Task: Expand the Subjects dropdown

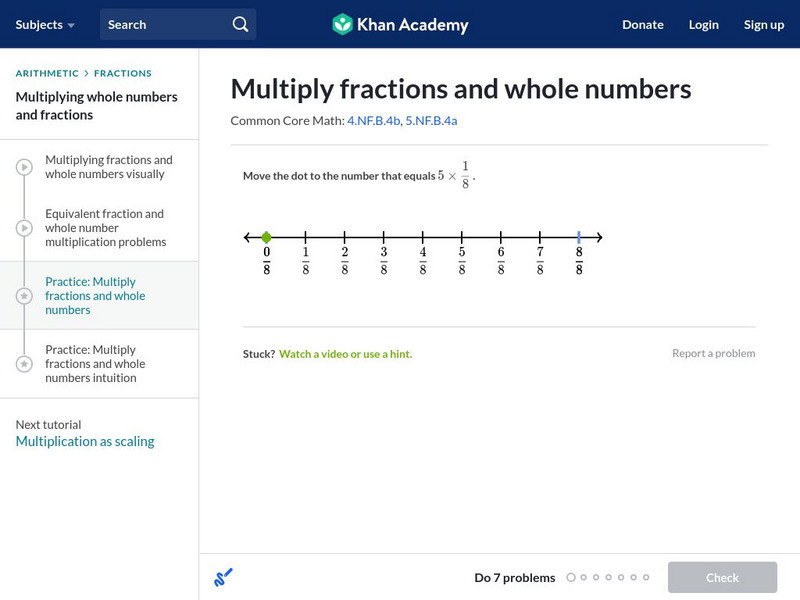Action: (45, 24)
